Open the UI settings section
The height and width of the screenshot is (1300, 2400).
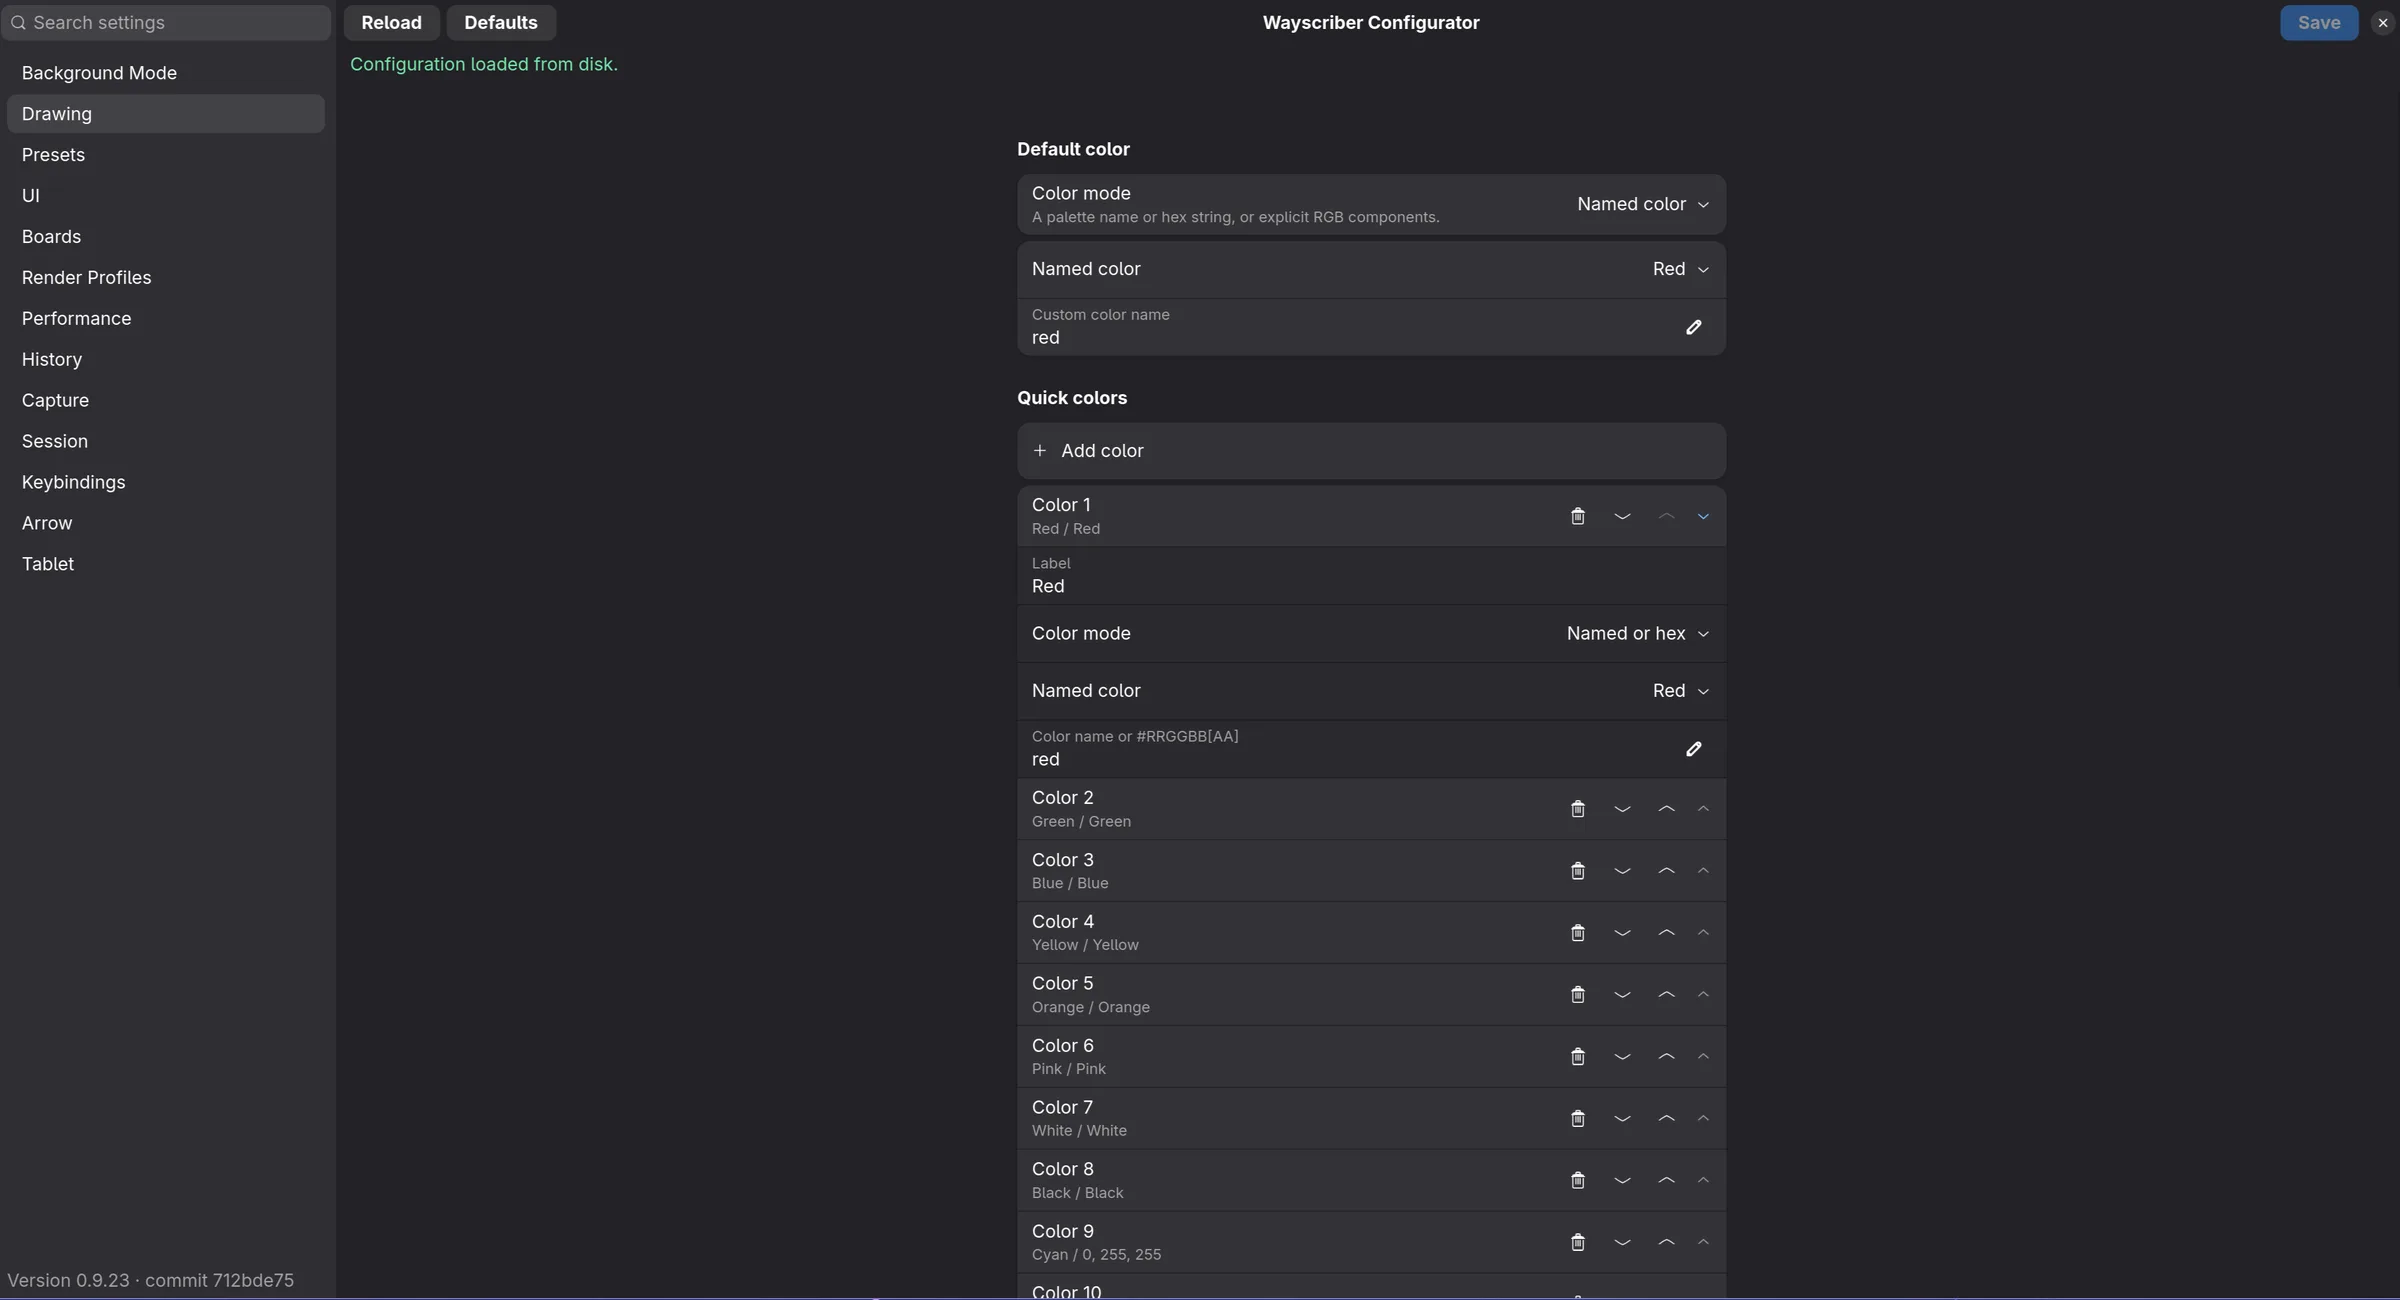coord(165,196)
